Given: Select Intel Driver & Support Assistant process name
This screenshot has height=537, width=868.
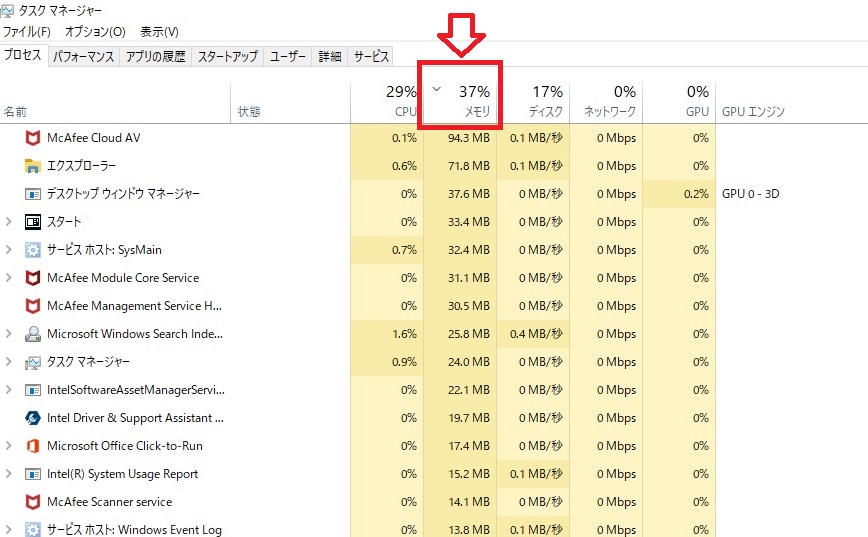Looking at the screenshot, I should [136, 418].
